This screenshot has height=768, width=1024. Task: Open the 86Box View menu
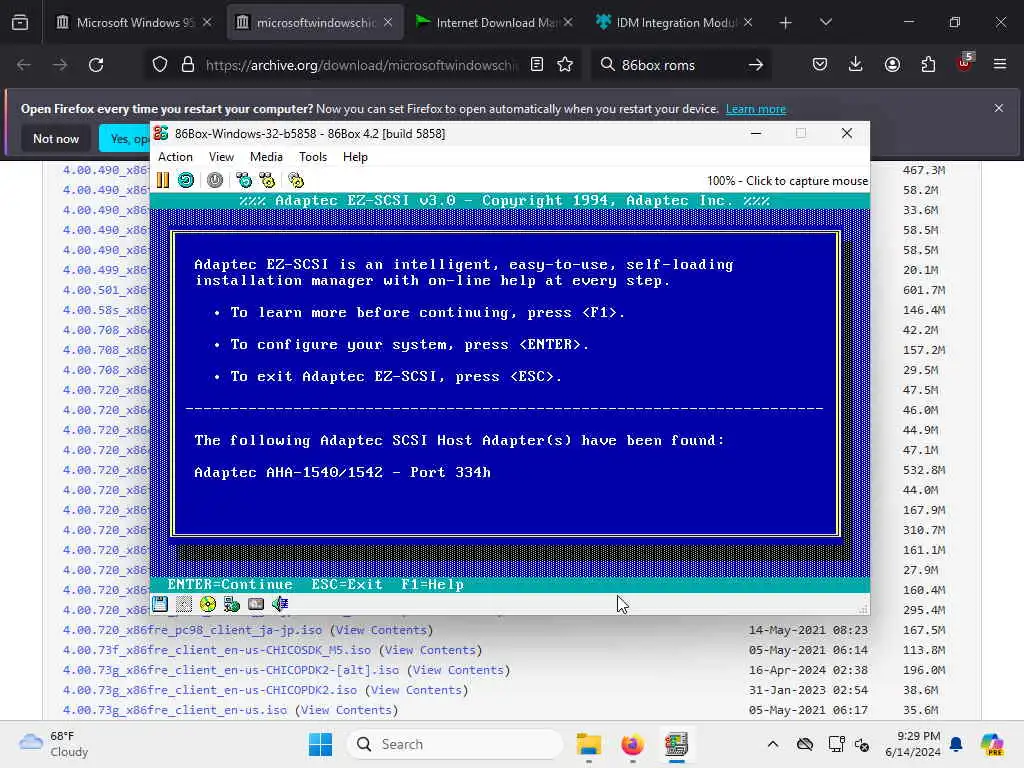(x=221, y=157)
